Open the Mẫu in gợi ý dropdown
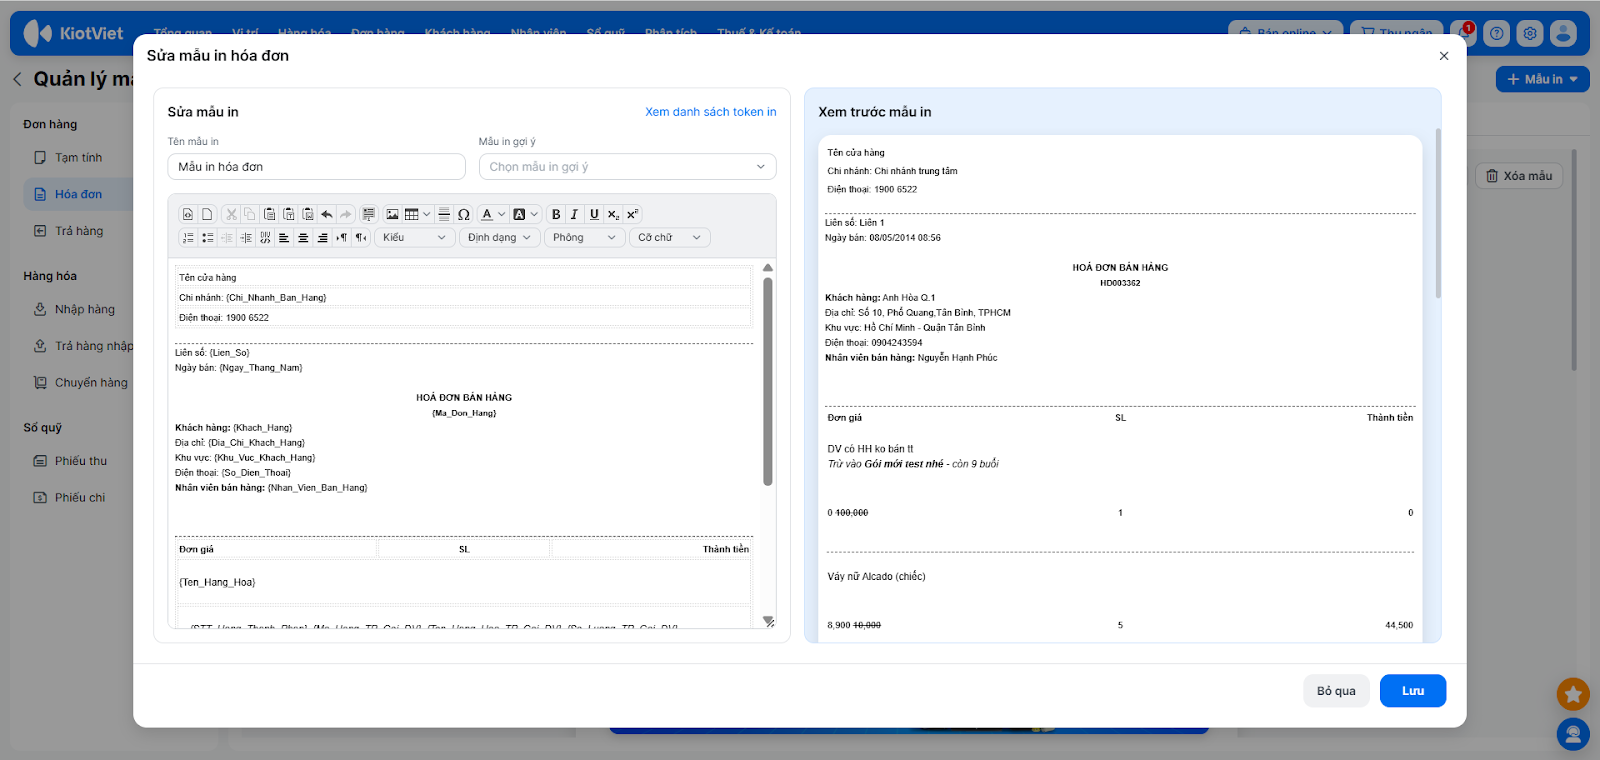Viewport: 1600px width, 760px height. [627, 167]
